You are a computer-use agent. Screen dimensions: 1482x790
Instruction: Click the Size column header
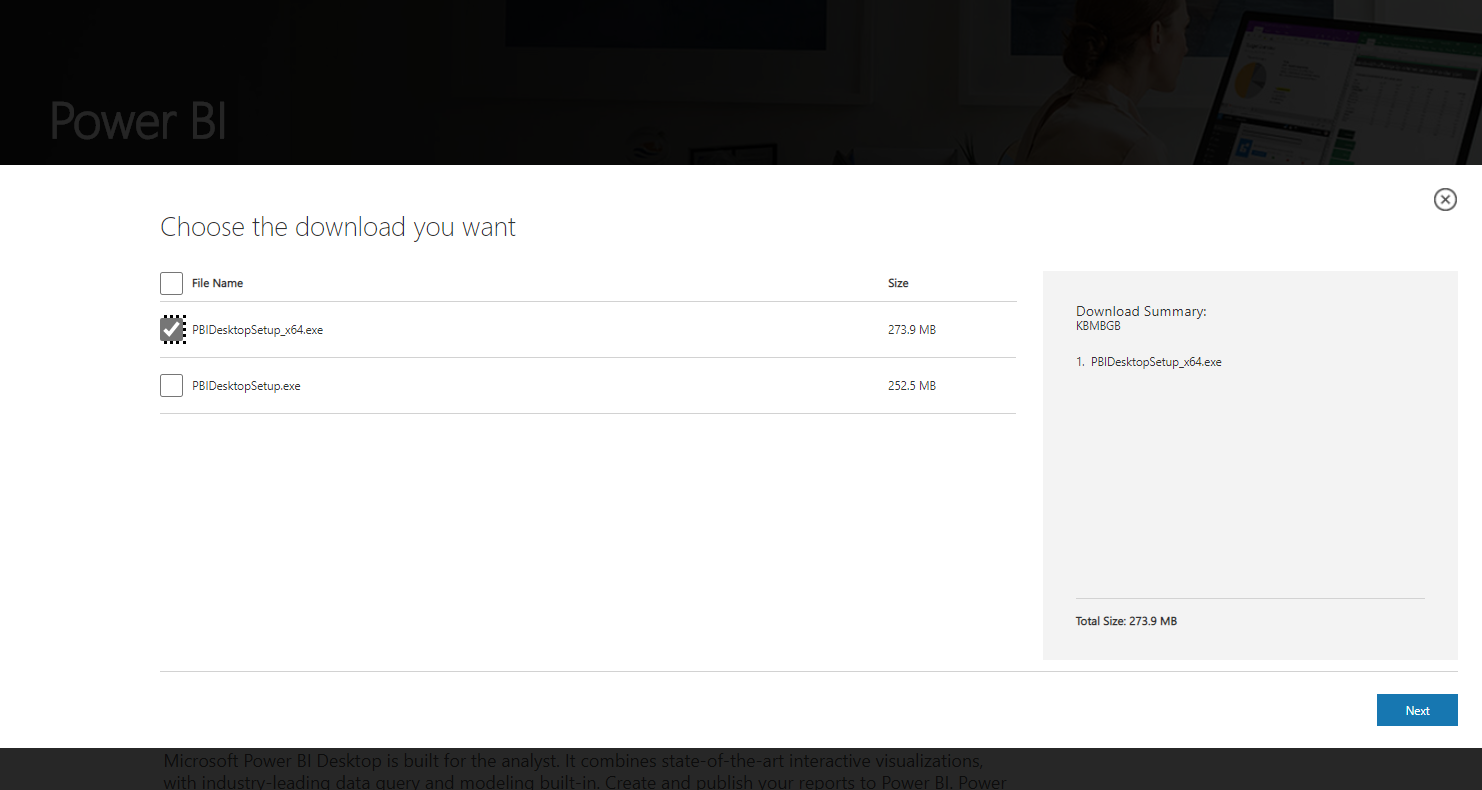pyautogui.click(x=898, y=283)
